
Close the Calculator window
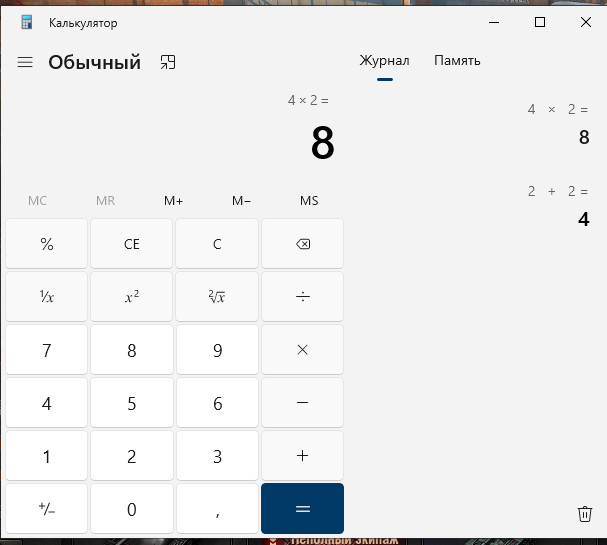(586, 22)
